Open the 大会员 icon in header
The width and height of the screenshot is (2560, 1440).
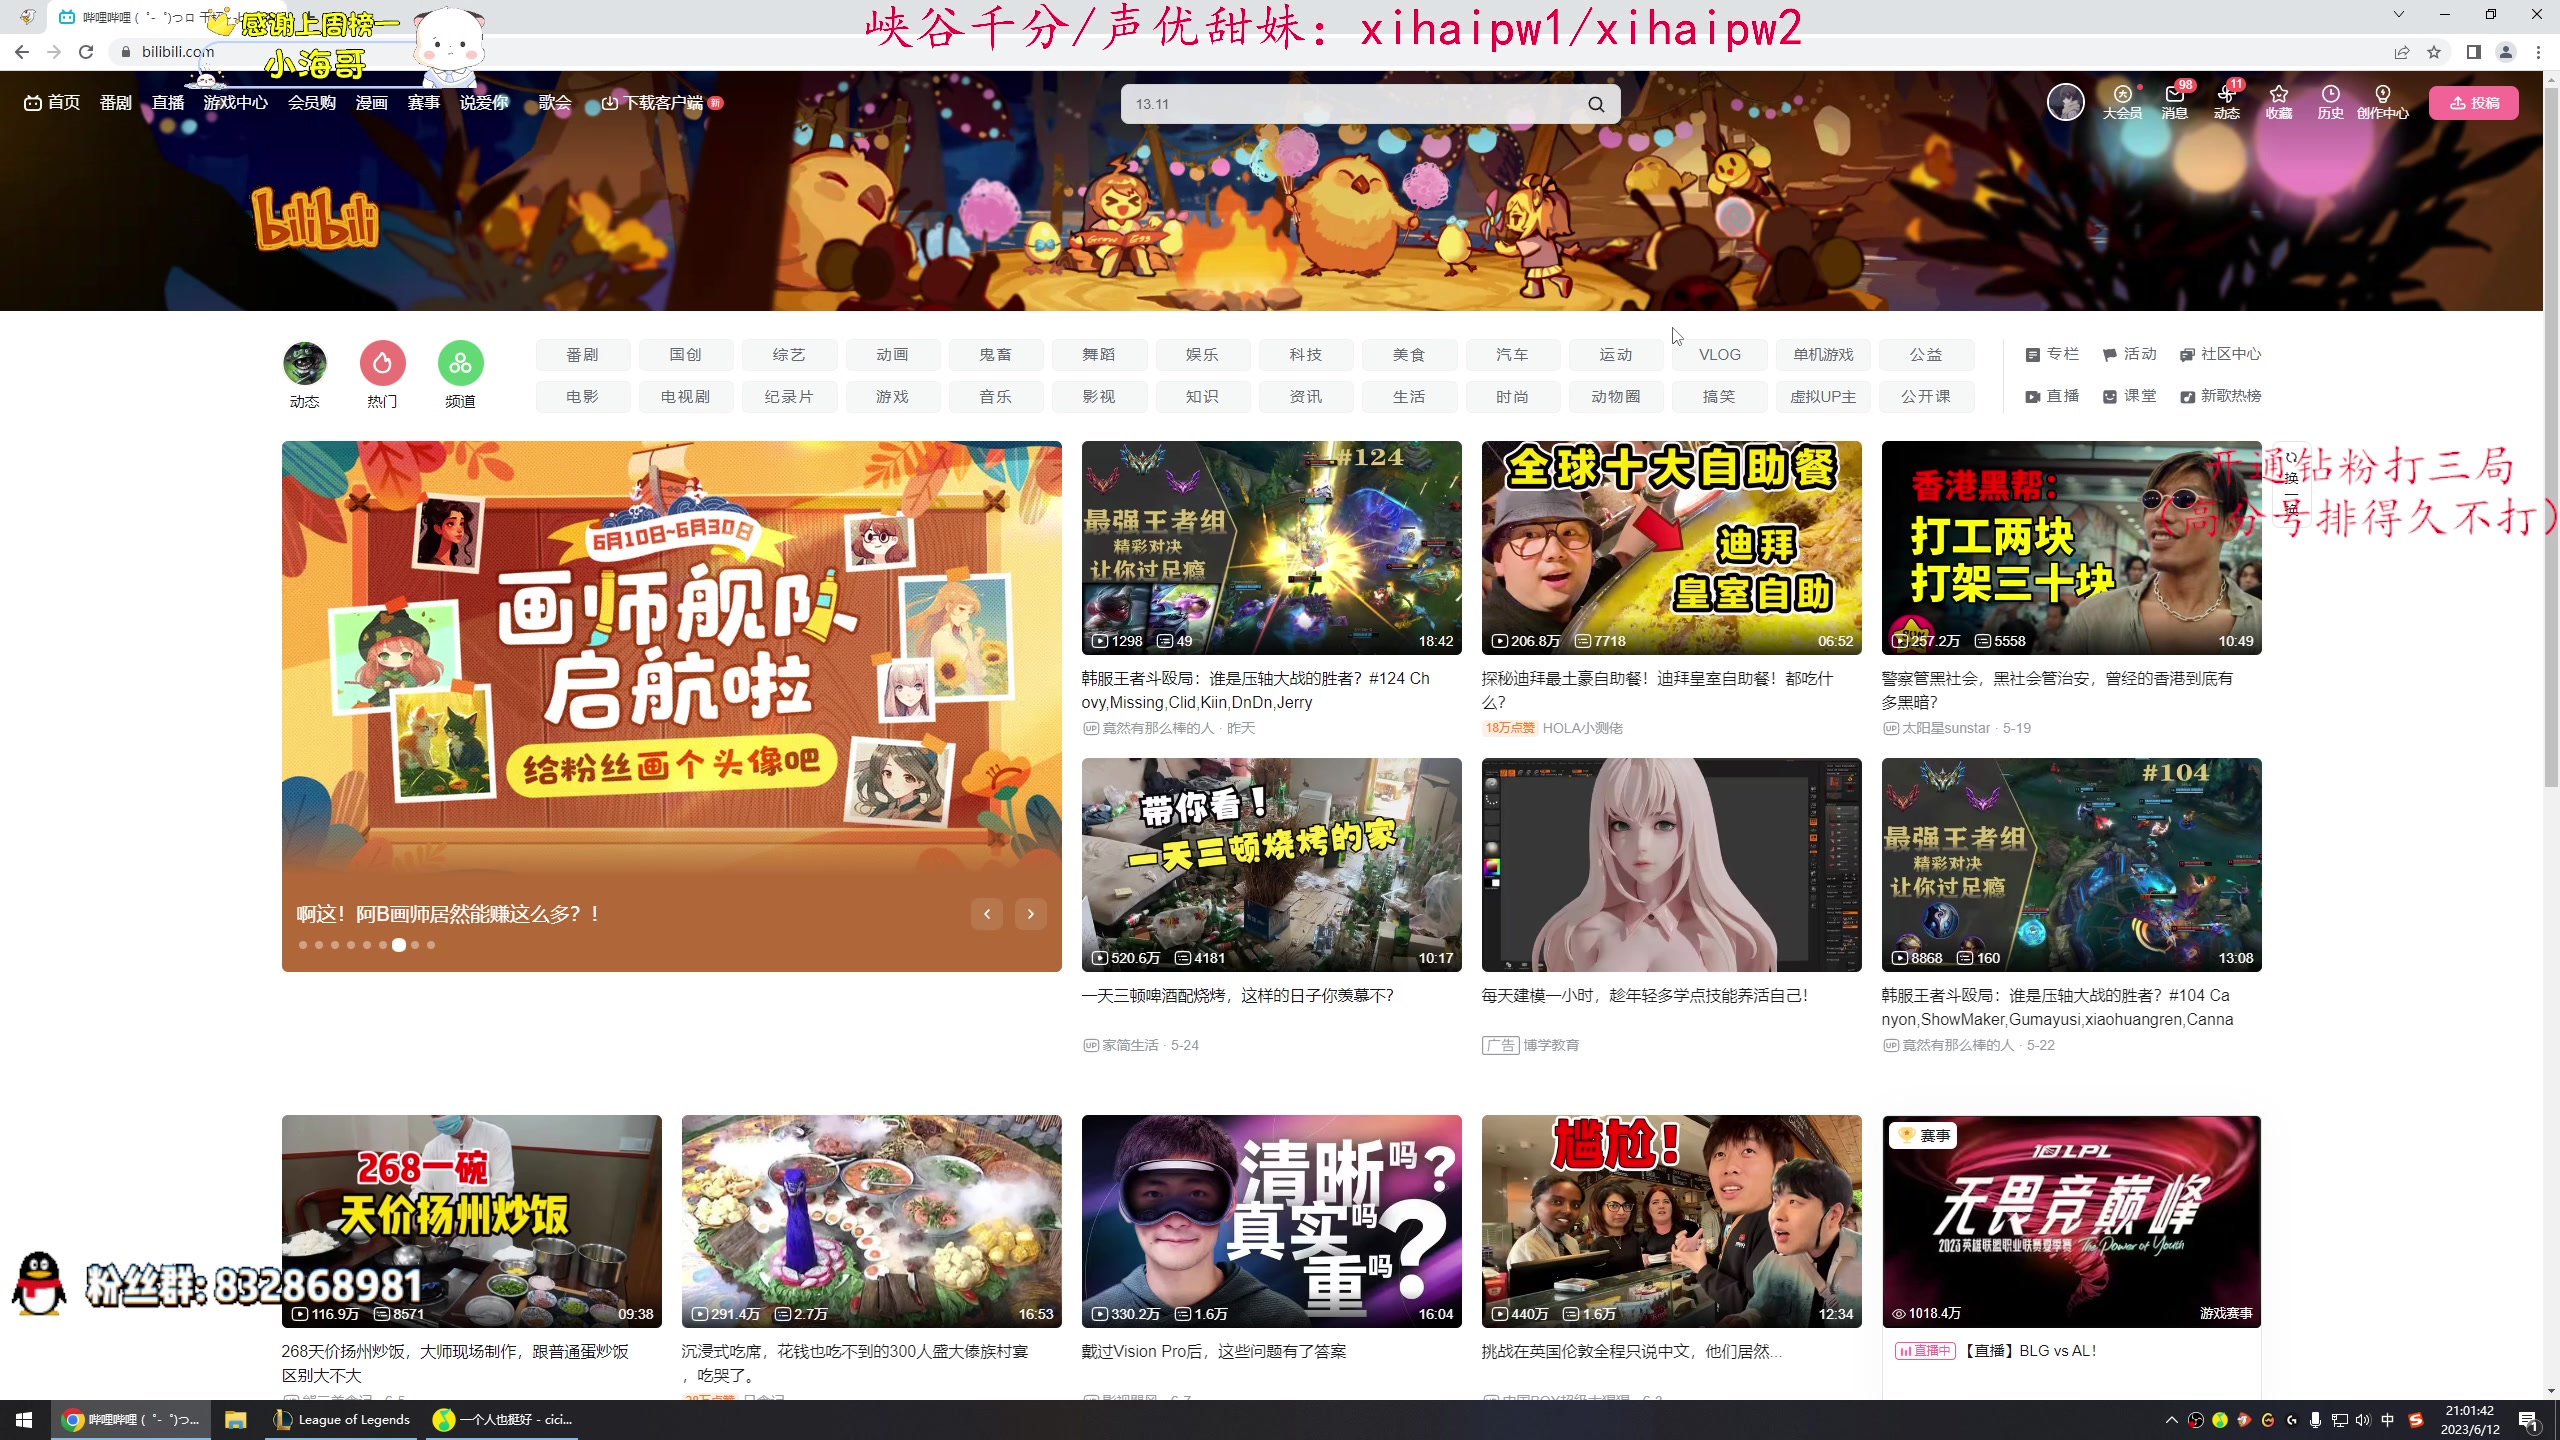point(2122,102)
